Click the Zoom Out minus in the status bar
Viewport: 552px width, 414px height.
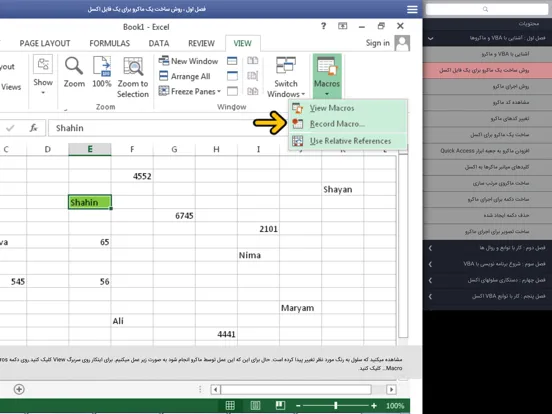298,406
